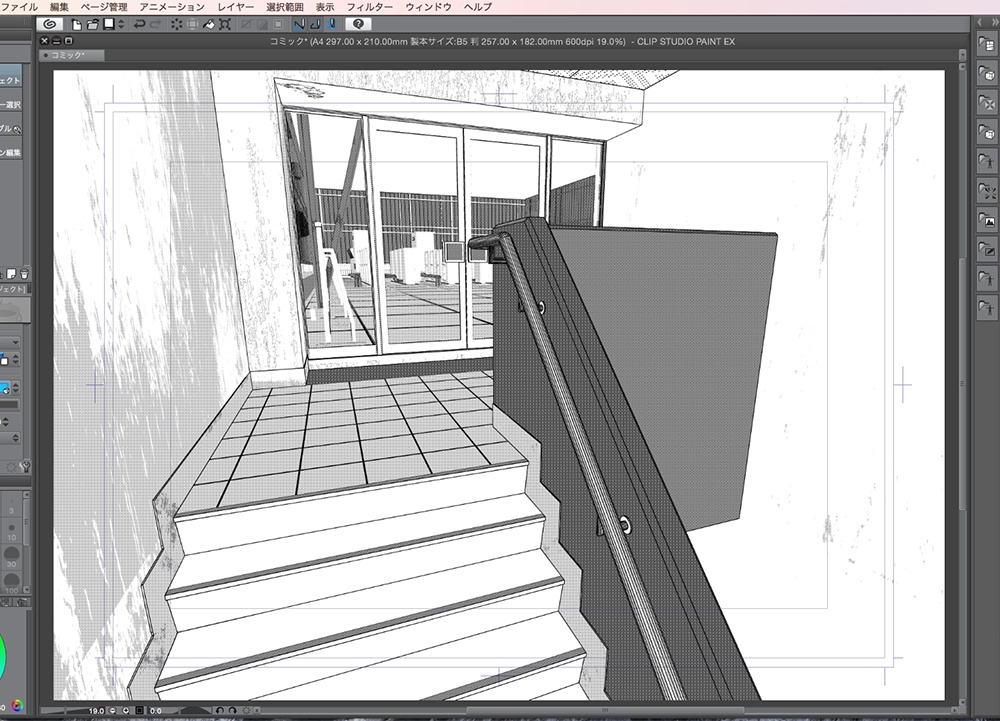Enable the snap to grid toggle
The image size is (1000, 721).
point(332,24)
